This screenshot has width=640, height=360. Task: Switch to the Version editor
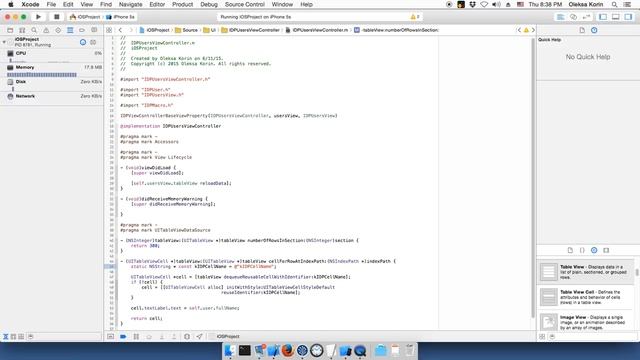[587, 17]
